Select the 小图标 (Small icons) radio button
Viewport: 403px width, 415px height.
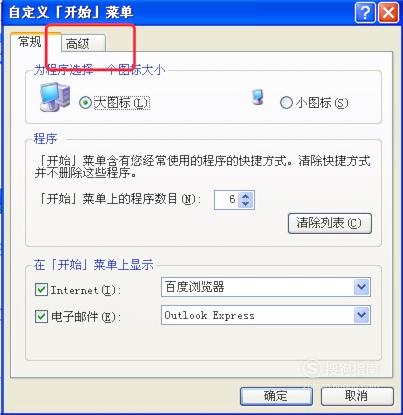286,103
